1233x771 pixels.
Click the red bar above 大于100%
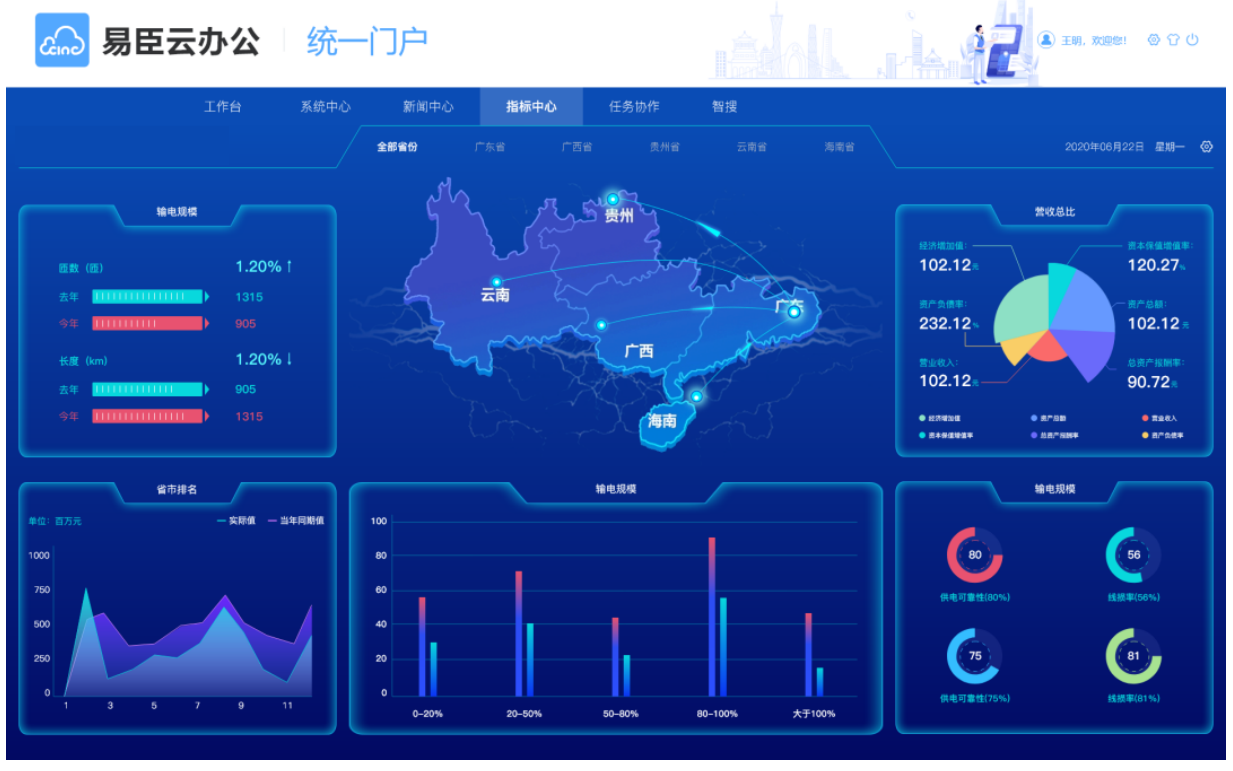pyautogui.click(x=808, y=655)
